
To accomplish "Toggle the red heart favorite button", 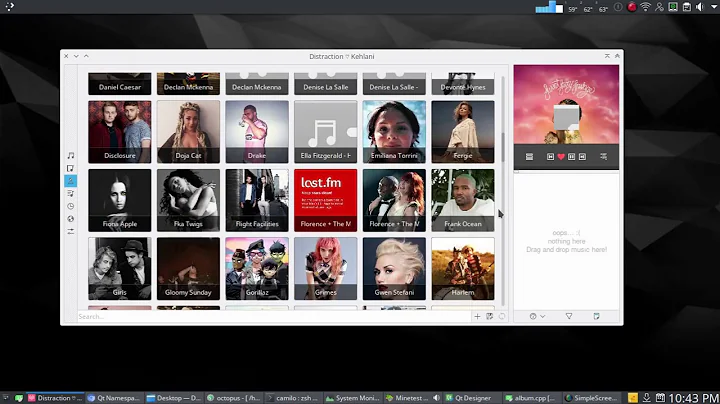I will tap(561, 157).
